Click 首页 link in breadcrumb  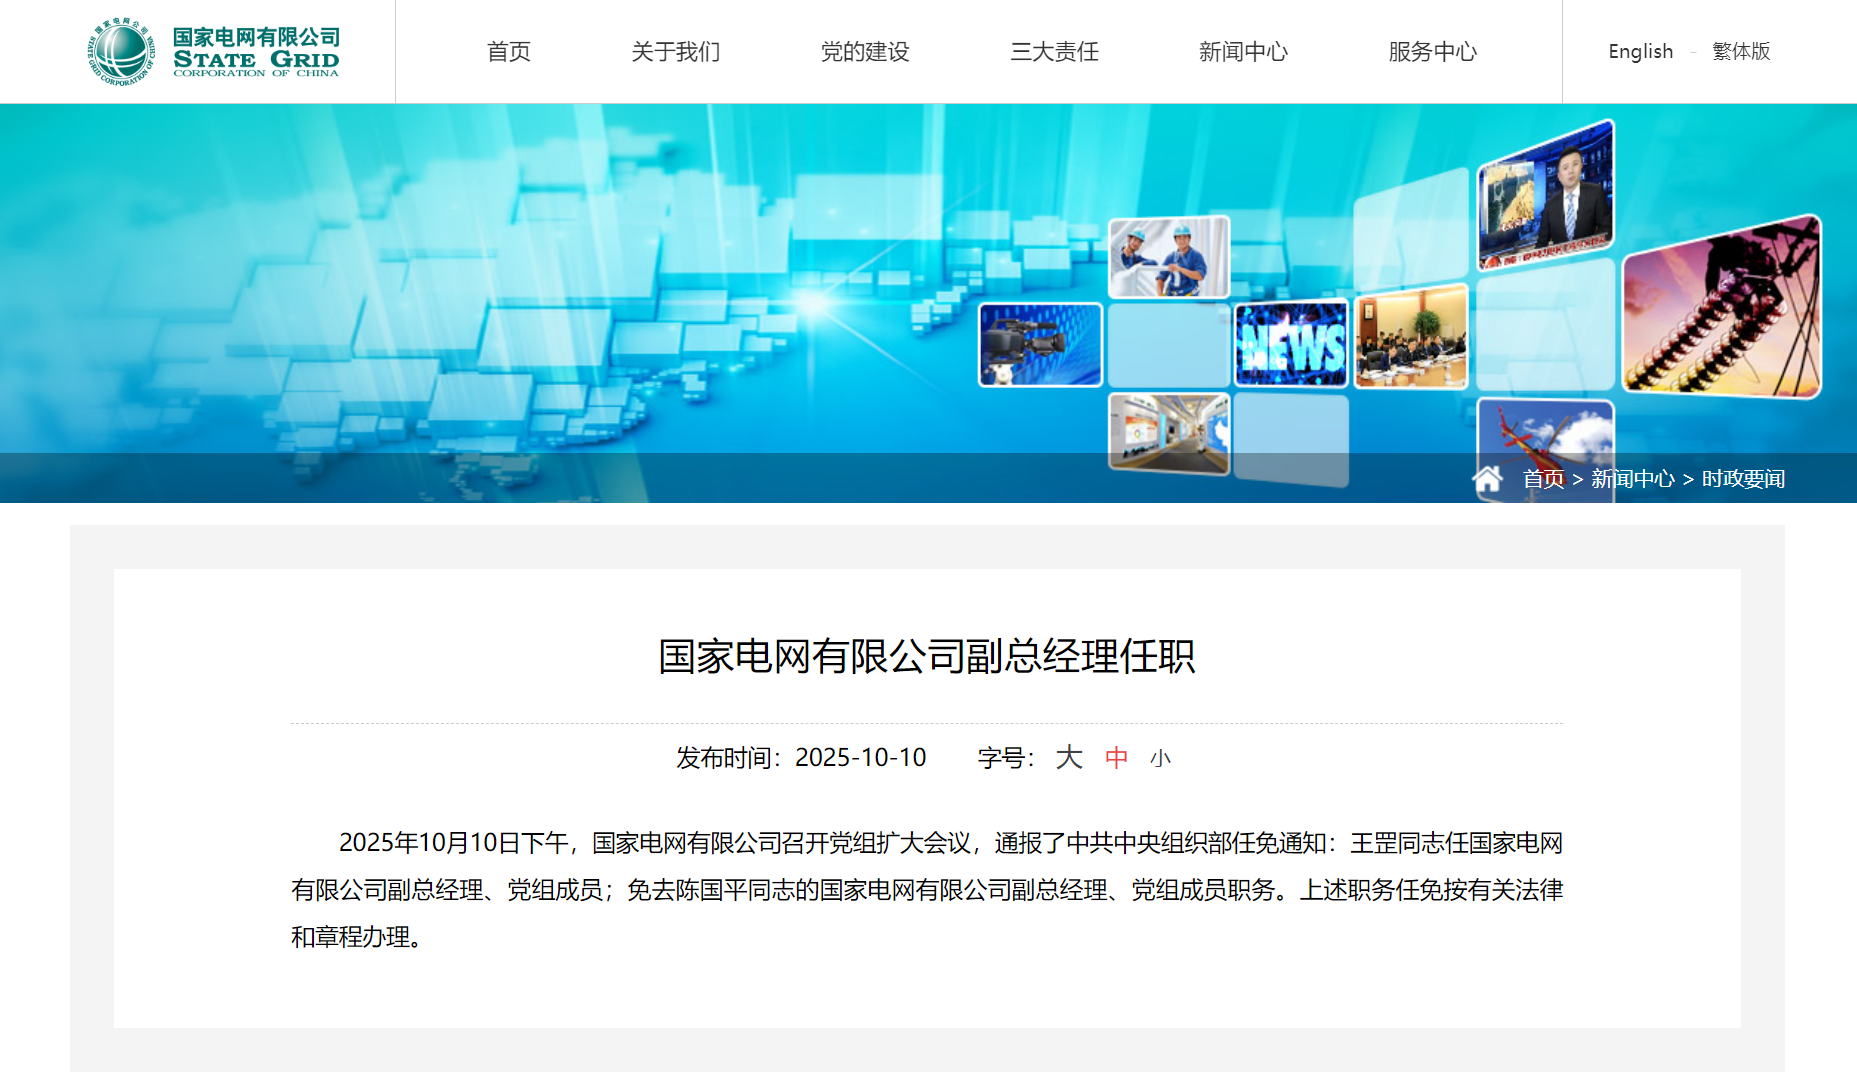[x=1543, y=479]
